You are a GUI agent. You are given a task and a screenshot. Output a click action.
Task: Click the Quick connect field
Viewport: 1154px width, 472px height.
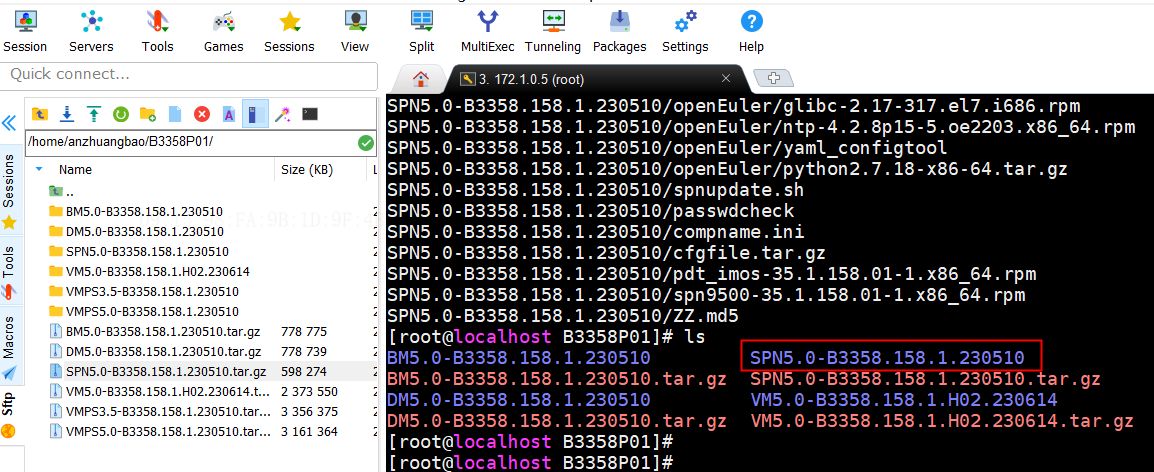click(189, 74)
